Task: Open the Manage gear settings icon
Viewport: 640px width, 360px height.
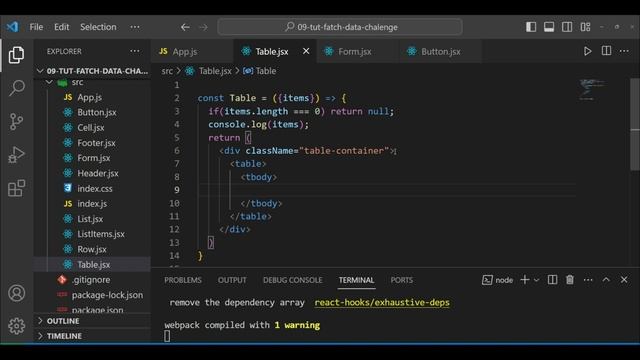Action: (16, 326)
